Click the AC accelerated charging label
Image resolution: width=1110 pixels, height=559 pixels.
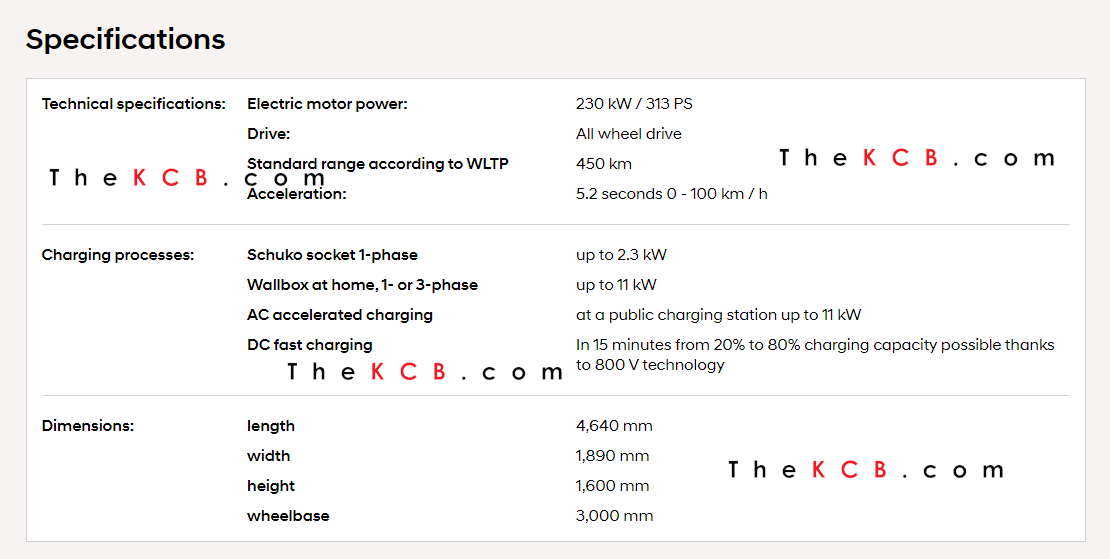pyautogui.click(x=339, y=315)
